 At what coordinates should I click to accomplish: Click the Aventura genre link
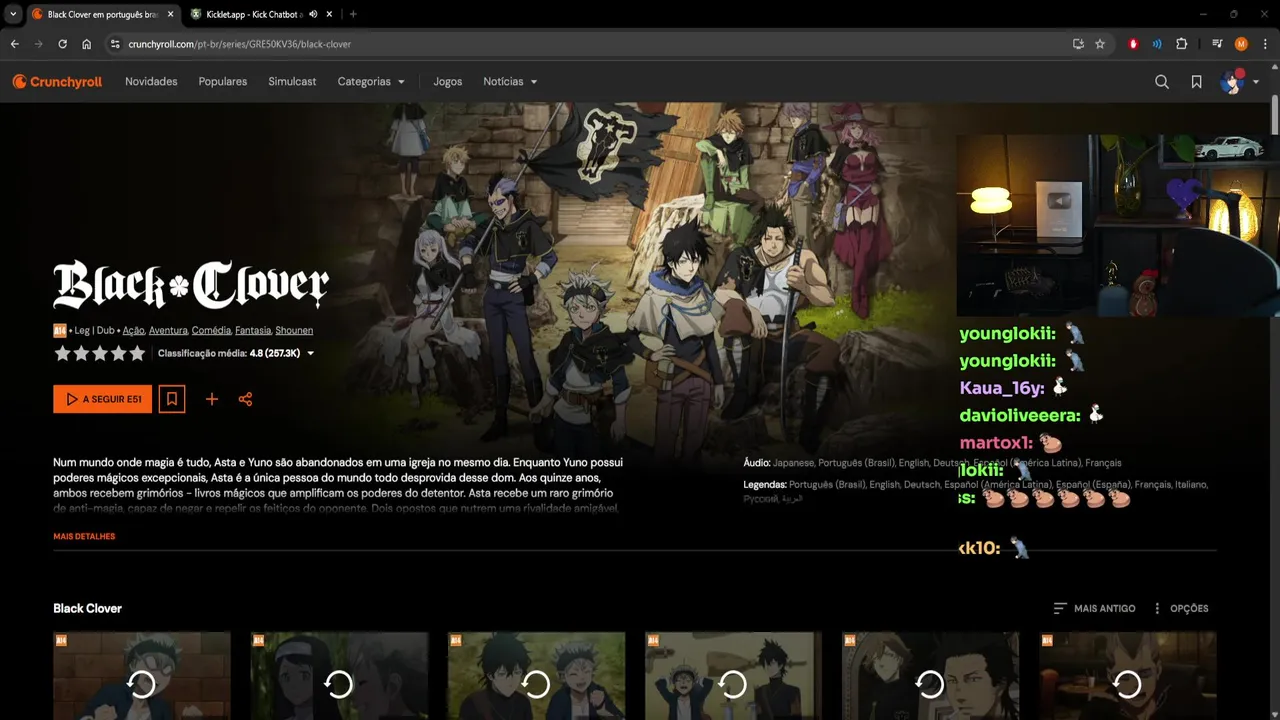168,330
